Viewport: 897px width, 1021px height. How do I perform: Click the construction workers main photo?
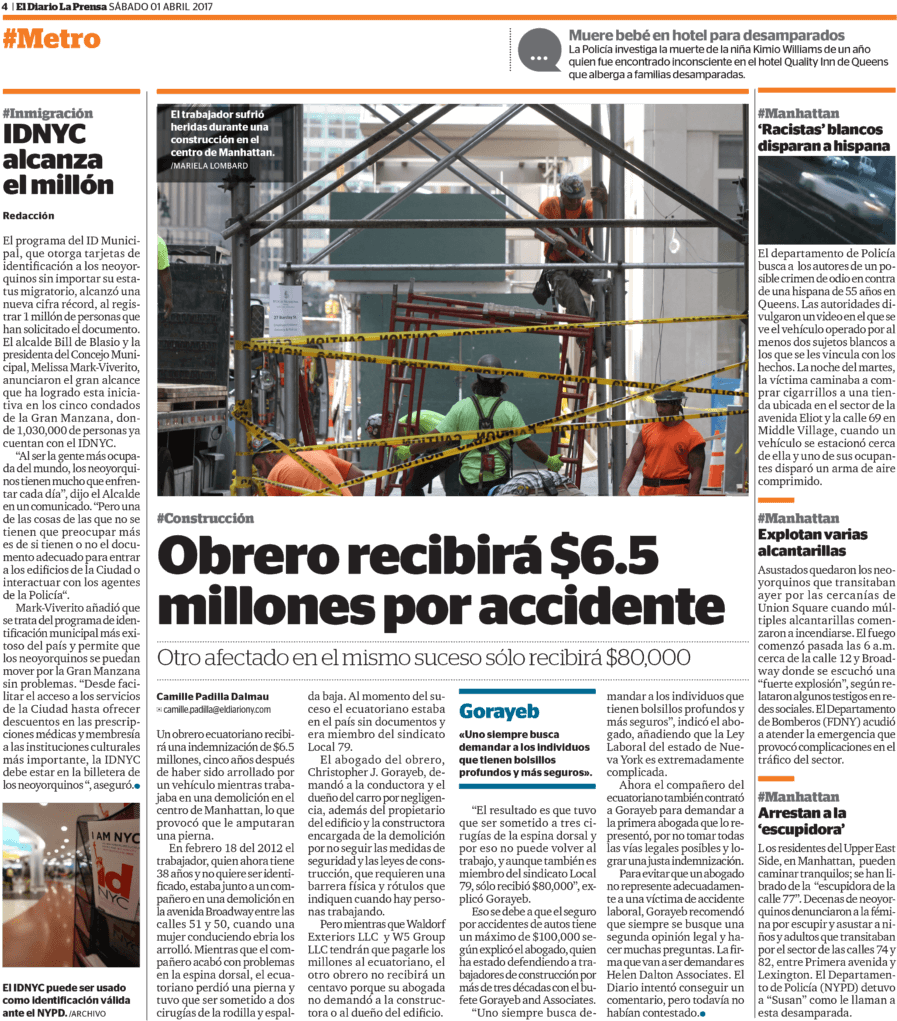pos(453,300)
